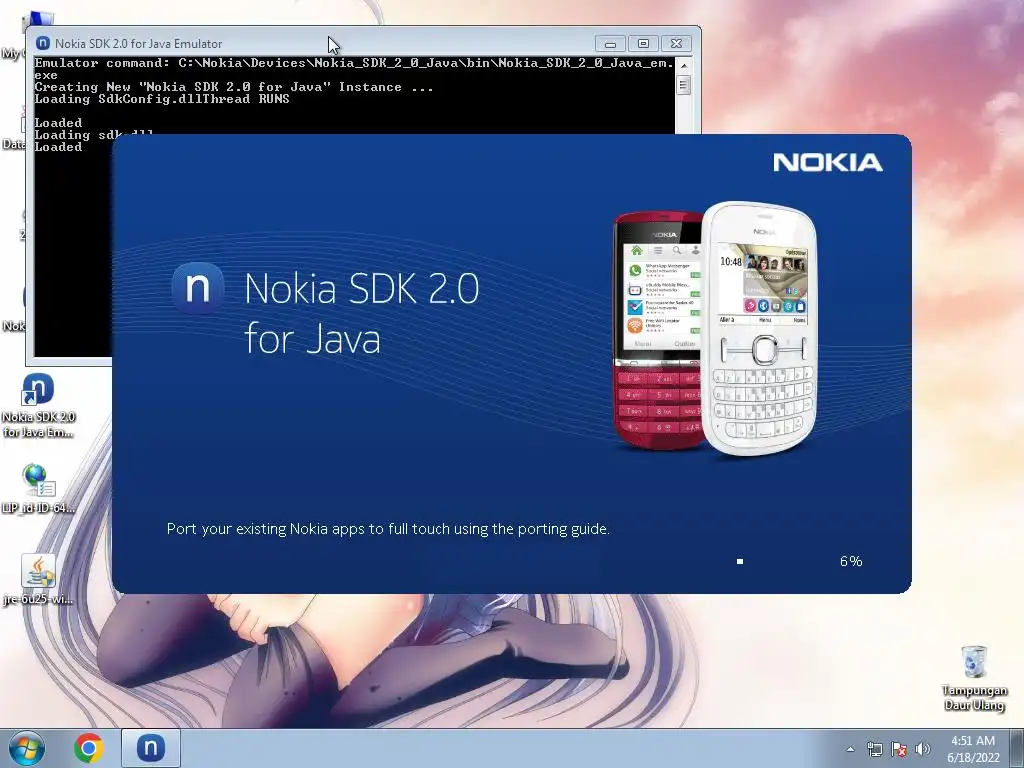Click the console scrollbar up arrow
Screen dimensions: 1024x768
pos(684,65)
